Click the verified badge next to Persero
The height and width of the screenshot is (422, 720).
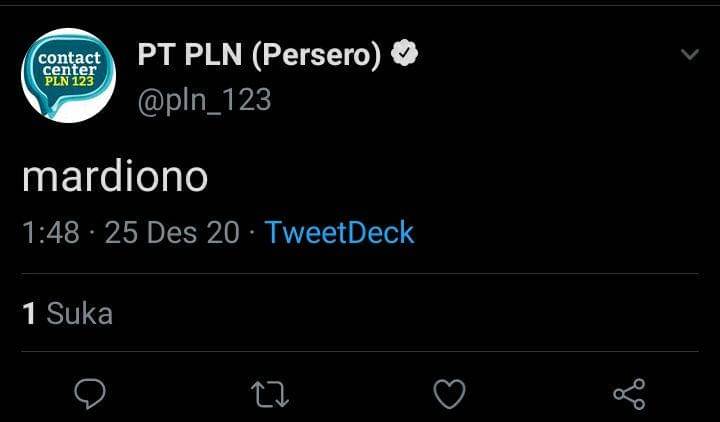(404, 56)
